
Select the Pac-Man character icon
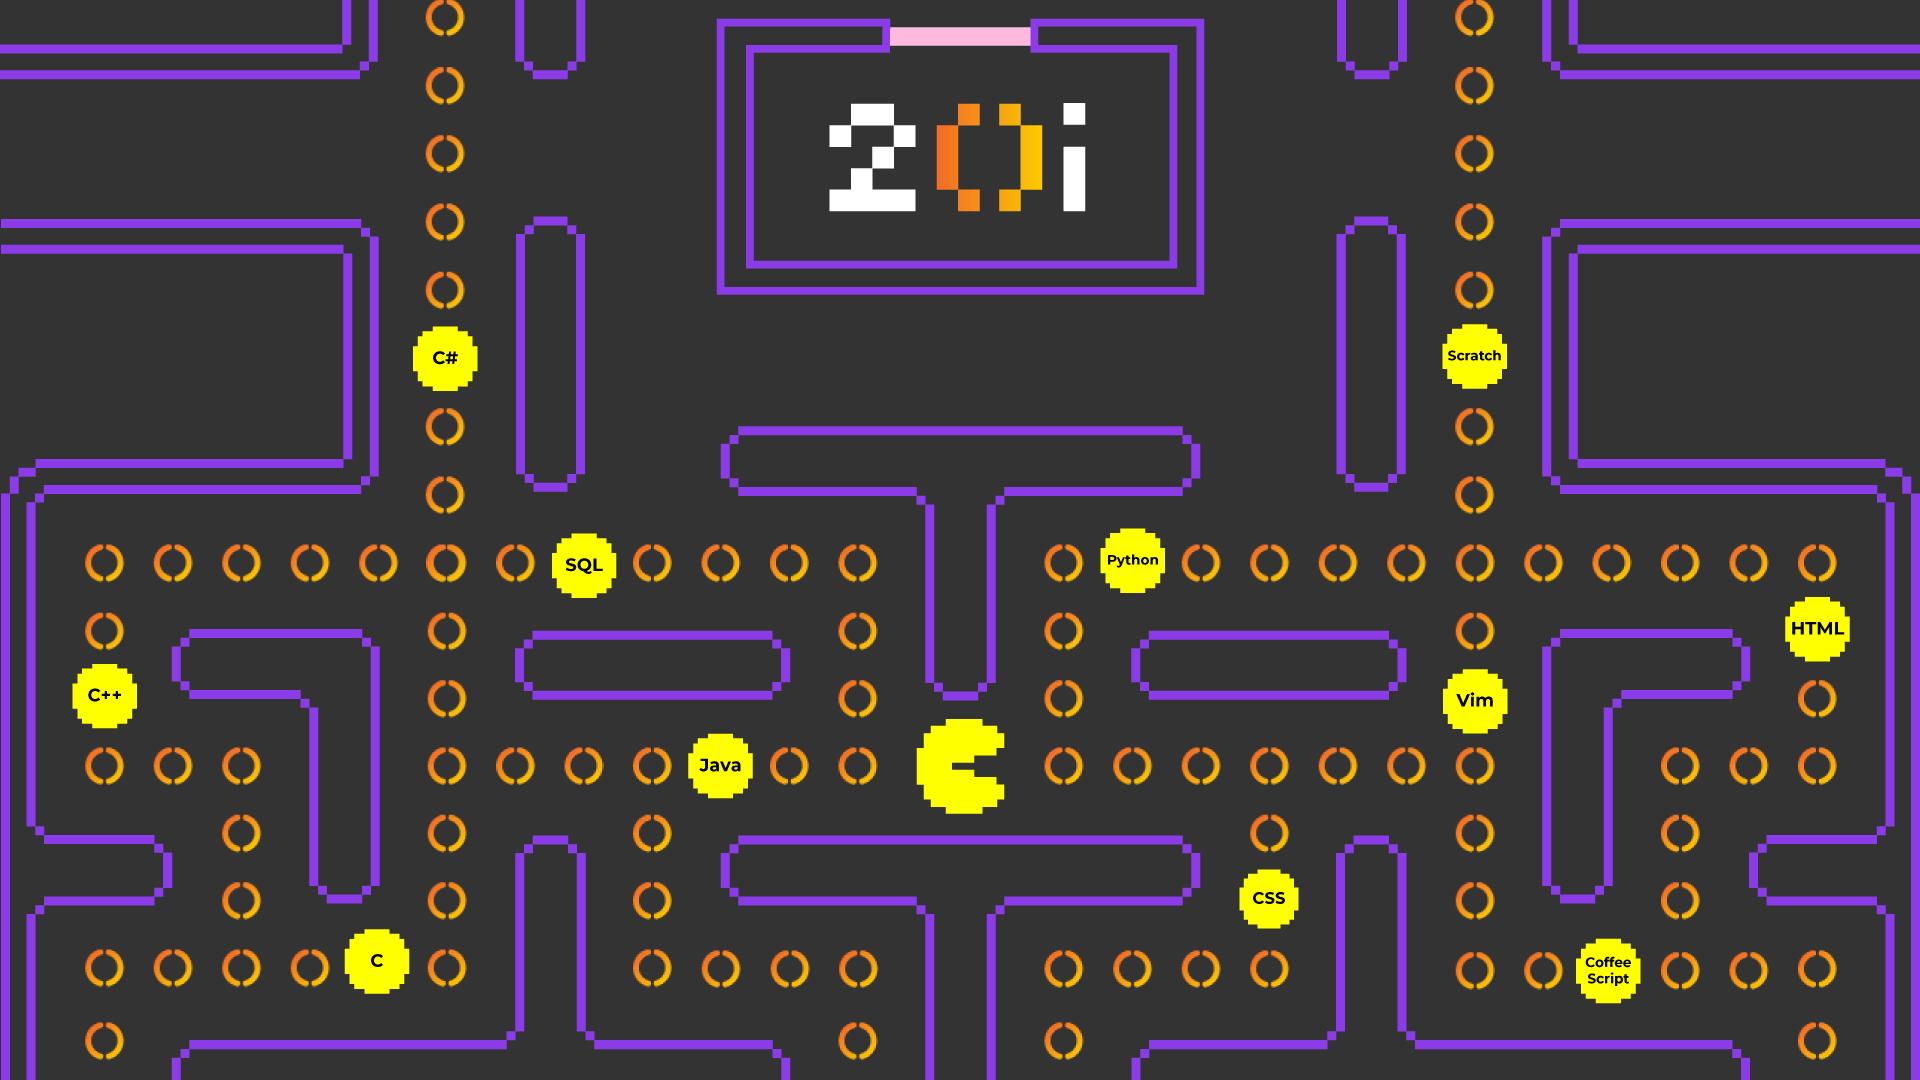click(959, 765)
